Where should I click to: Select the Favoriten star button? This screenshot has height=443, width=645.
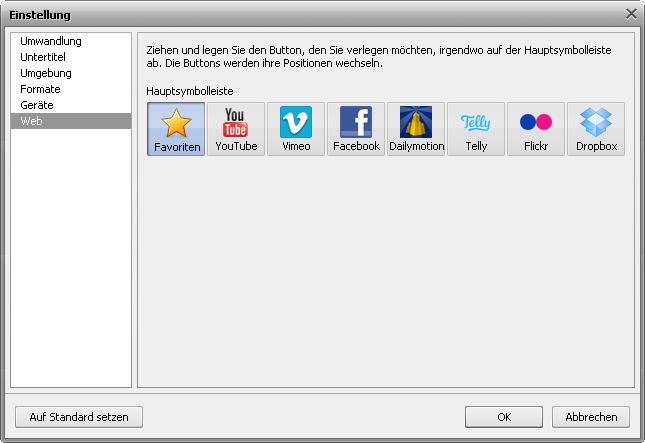pyautogui.click(x=176, y=129)
